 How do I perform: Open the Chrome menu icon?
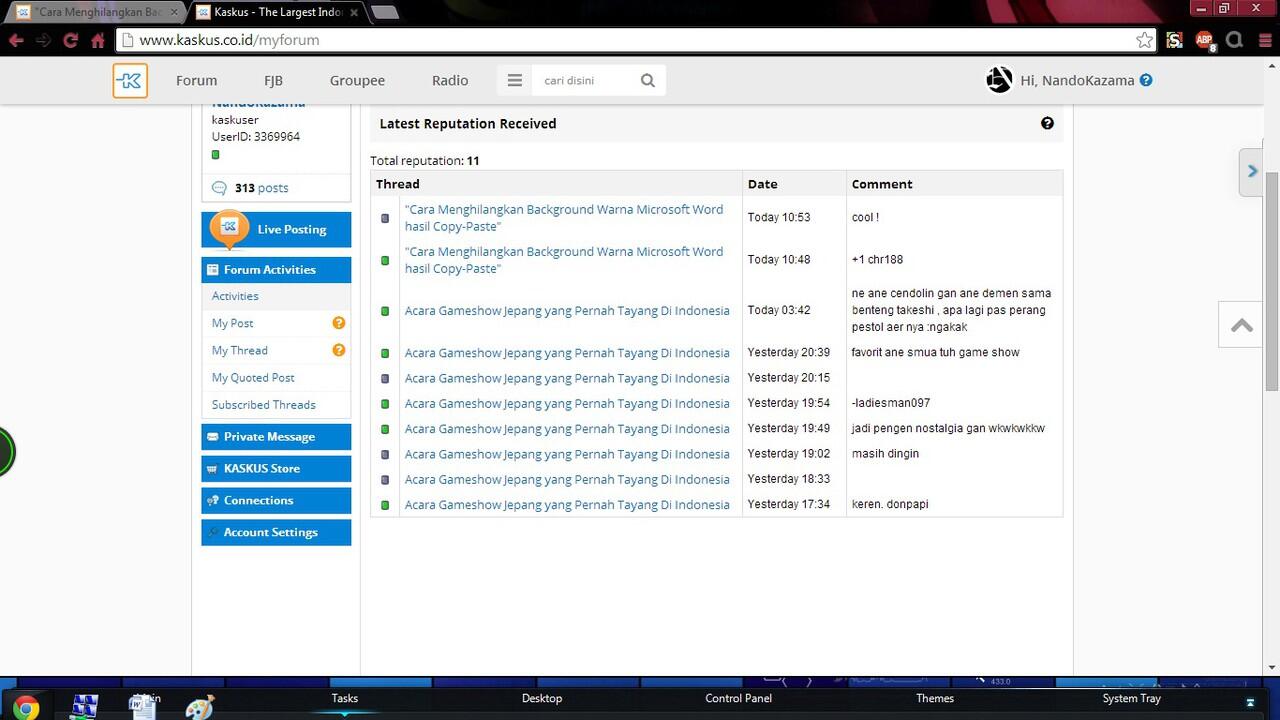click(1265, 40)
